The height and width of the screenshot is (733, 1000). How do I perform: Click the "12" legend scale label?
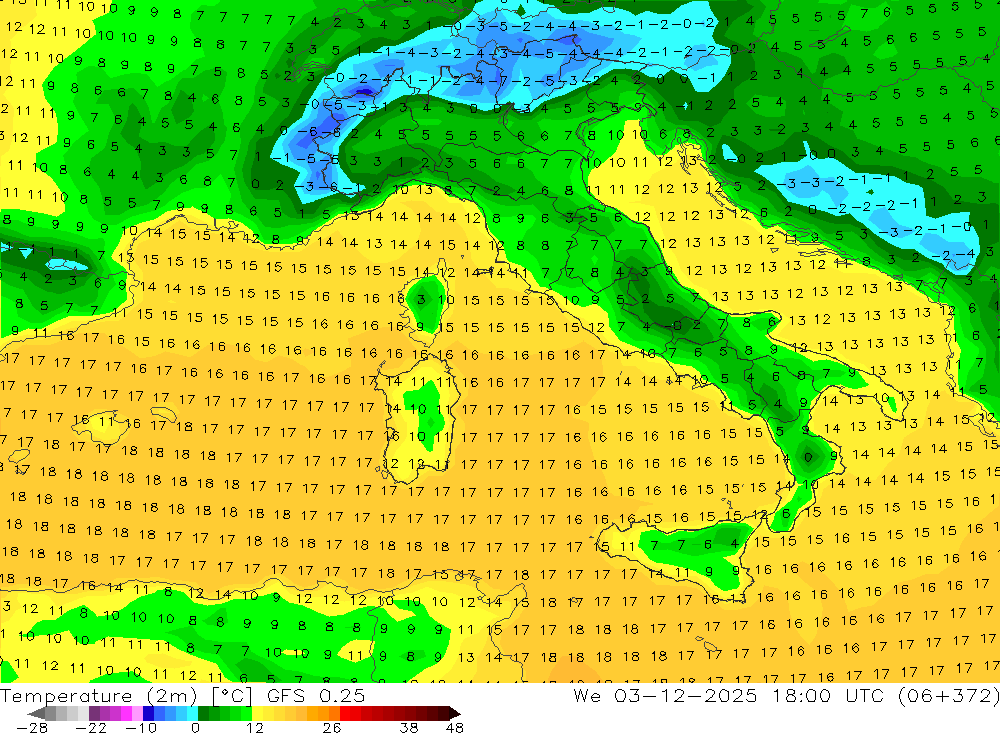coord(255,727)
